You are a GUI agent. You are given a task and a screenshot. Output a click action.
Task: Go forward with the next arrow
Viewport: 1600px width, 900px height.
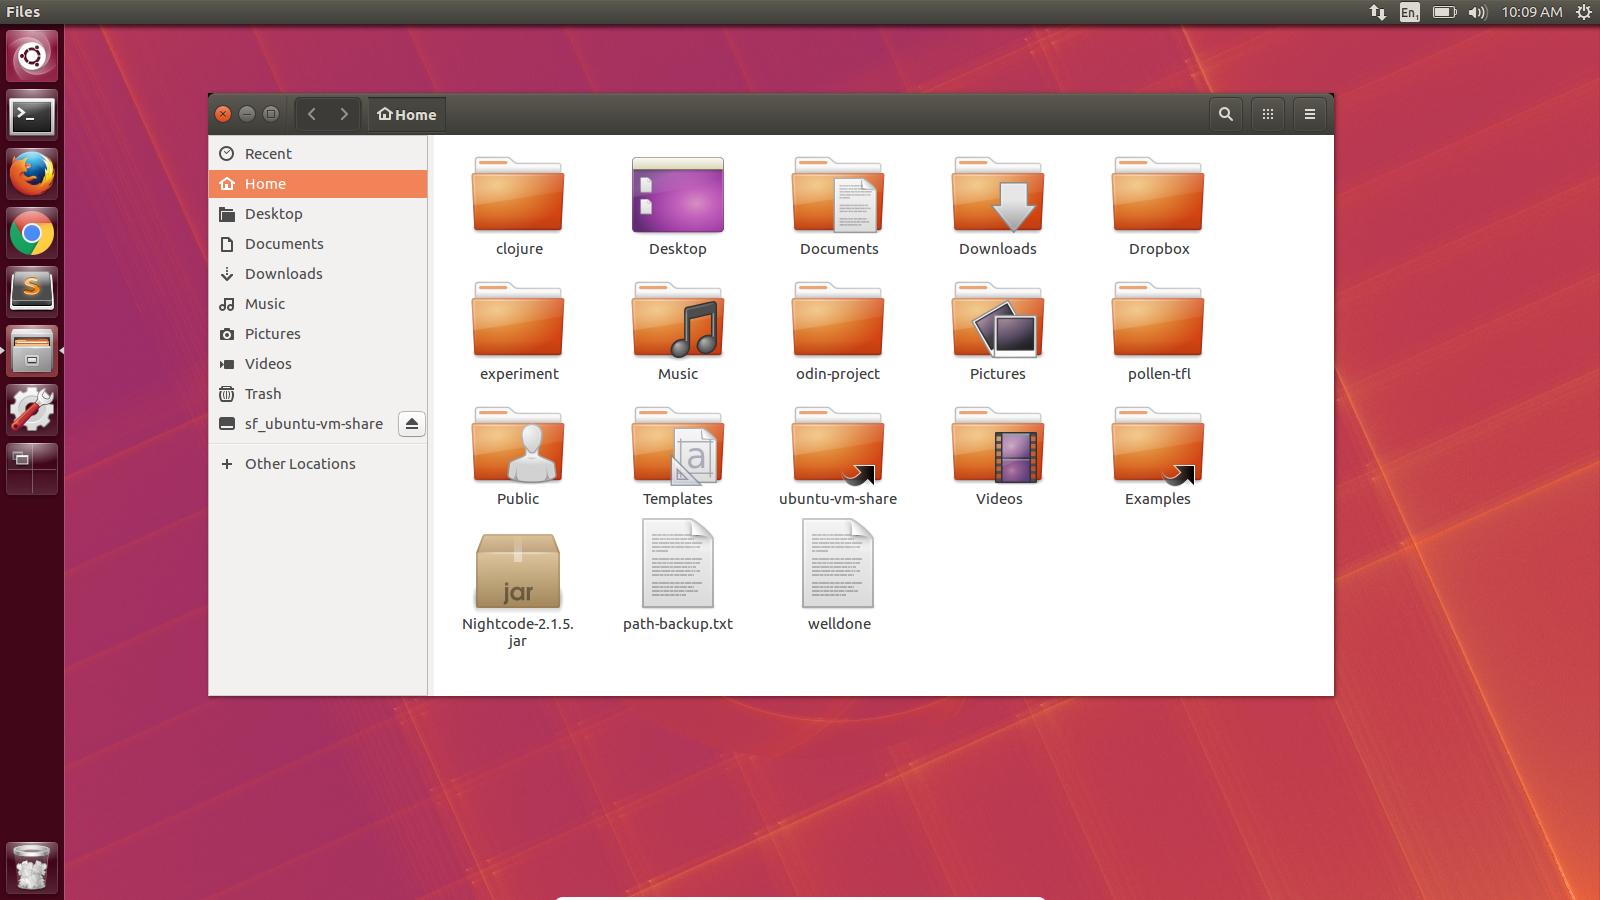(343, 114)
